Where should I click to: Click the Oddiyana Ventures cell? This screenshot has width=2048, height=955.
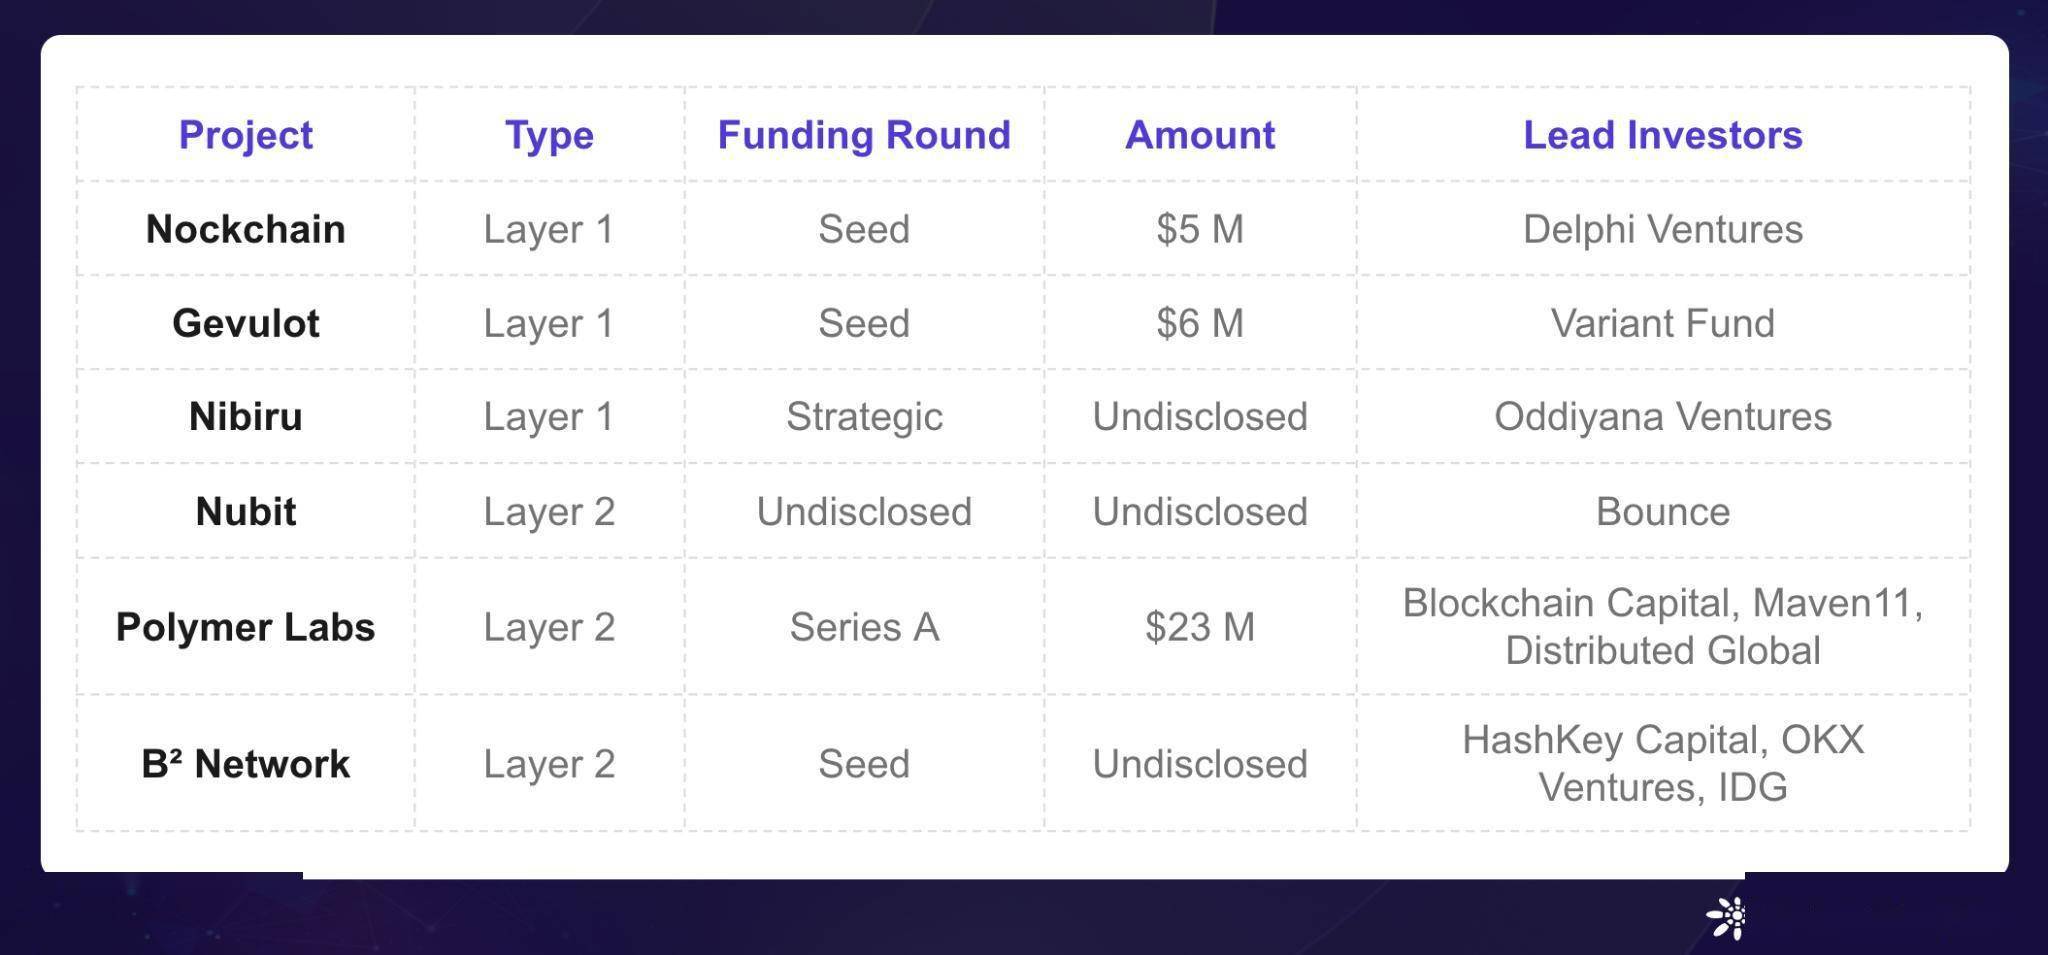coord(1663,416)
